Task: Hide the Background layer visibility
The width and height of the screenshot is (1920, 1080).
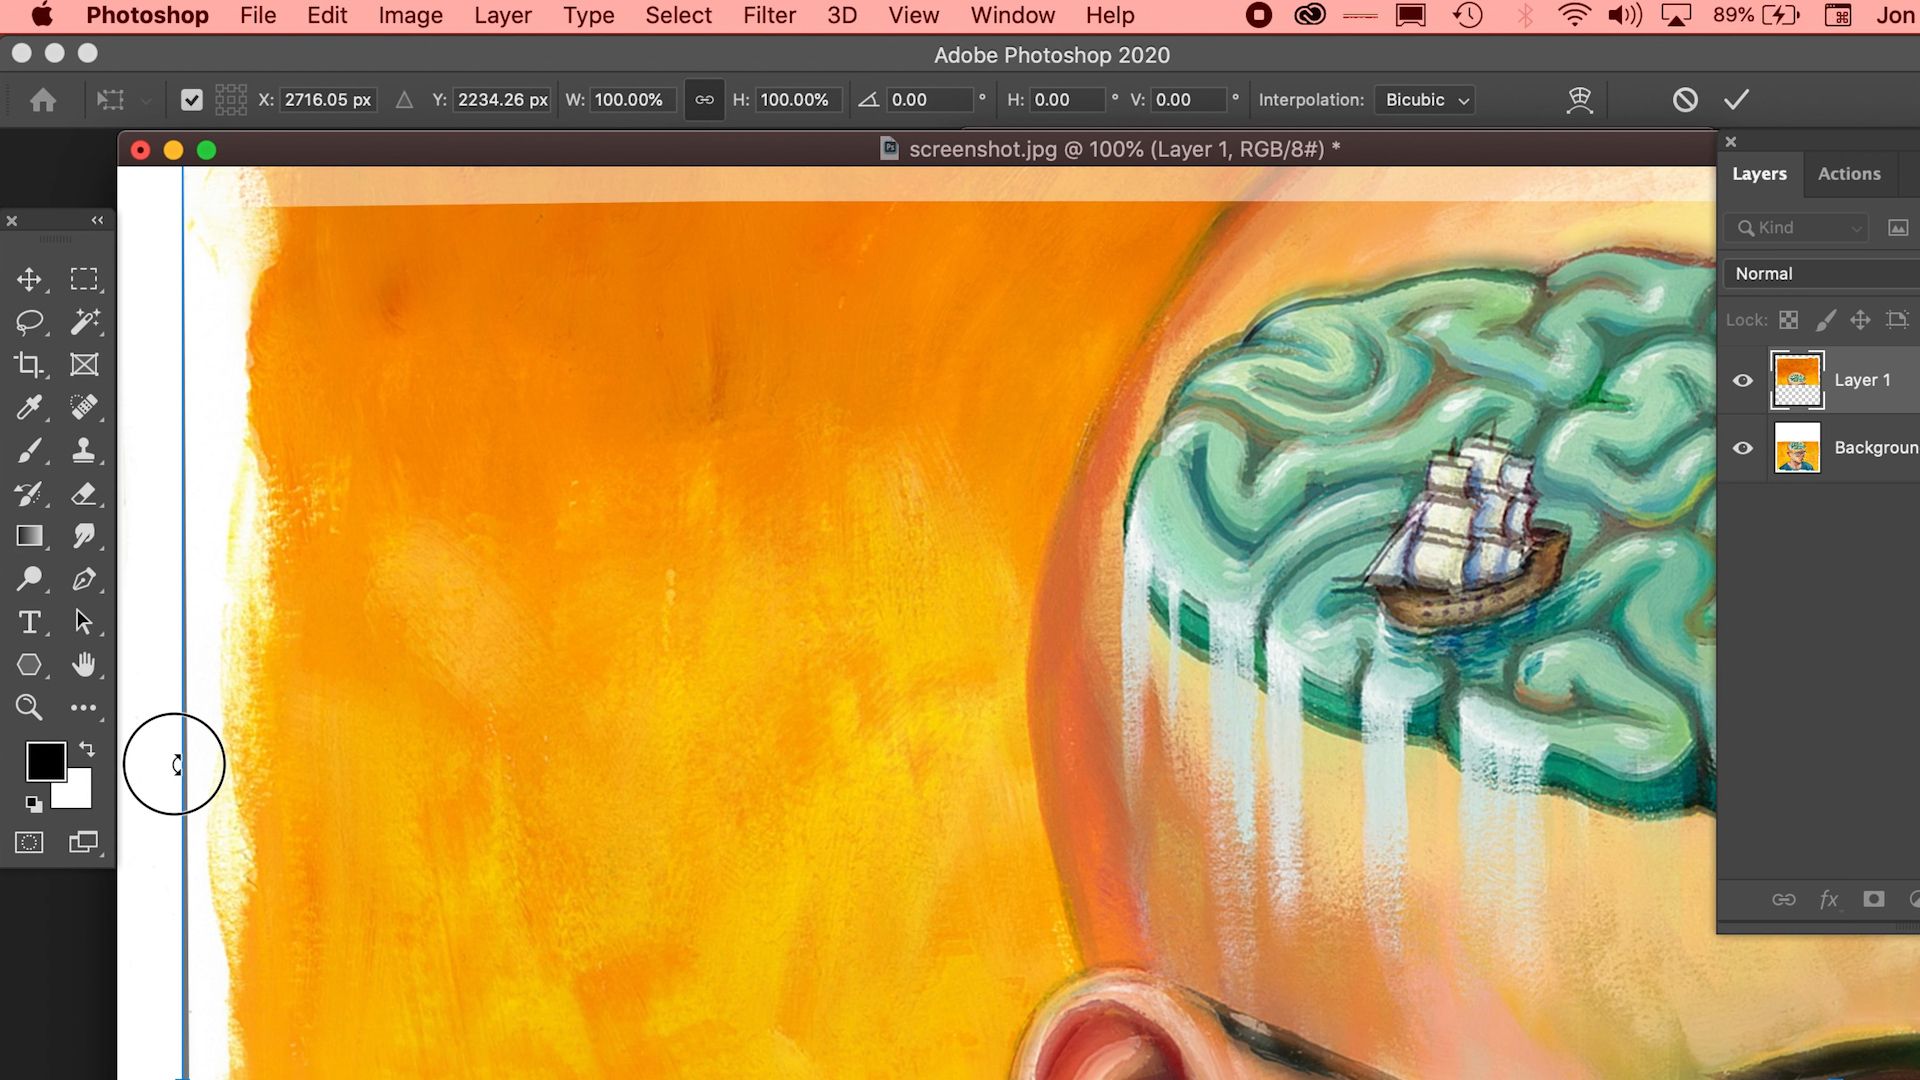Action: tap(1742, 448)
